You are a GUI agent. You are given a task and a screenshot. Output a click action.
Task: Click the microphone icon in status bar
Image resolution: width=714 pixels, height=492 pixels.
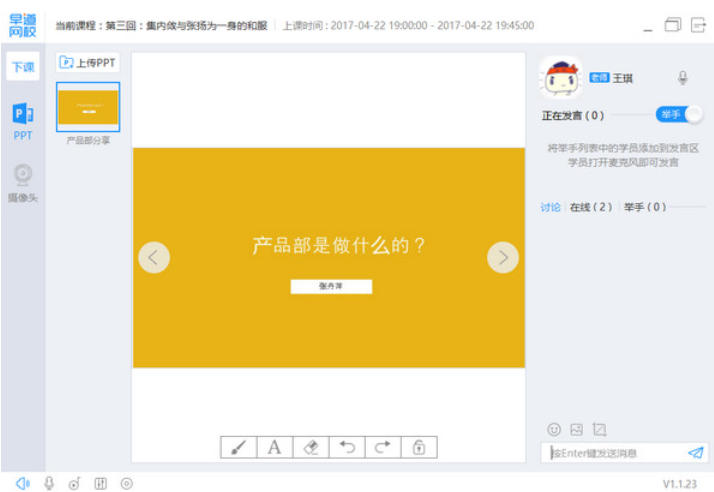(49, 483)
